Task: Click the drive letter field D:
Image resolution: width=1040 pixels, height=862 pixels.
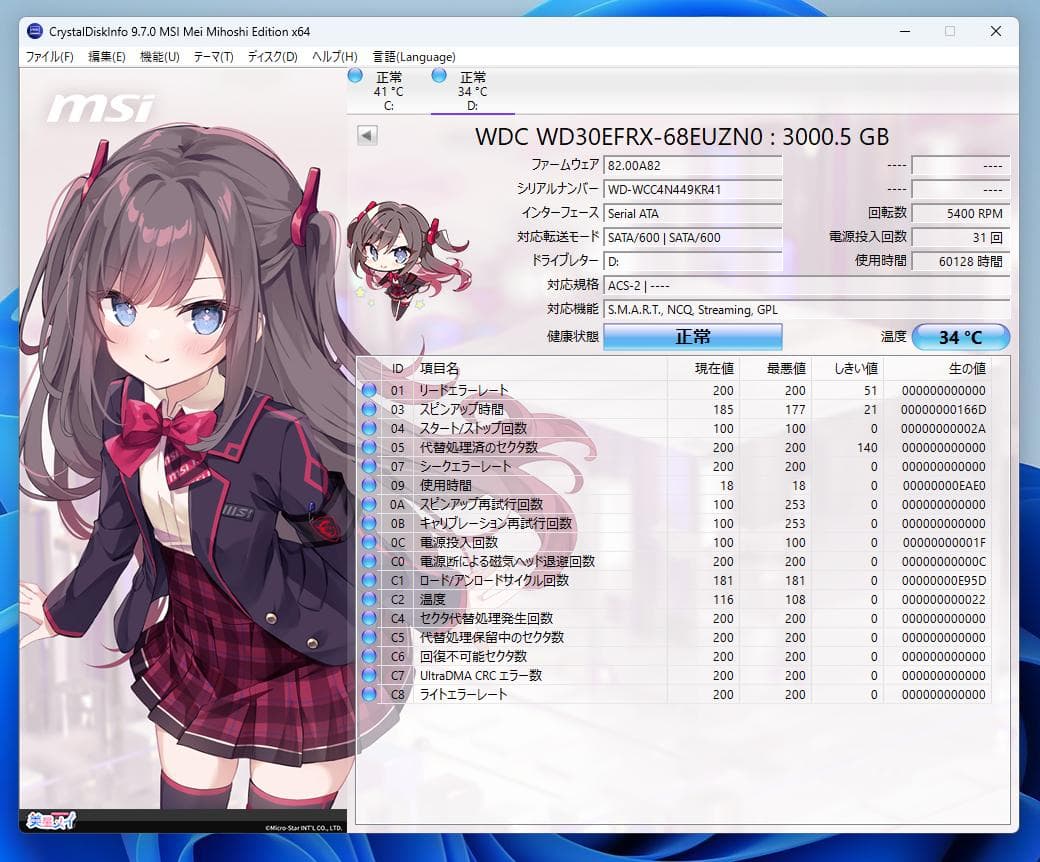Action: point(692,261)
